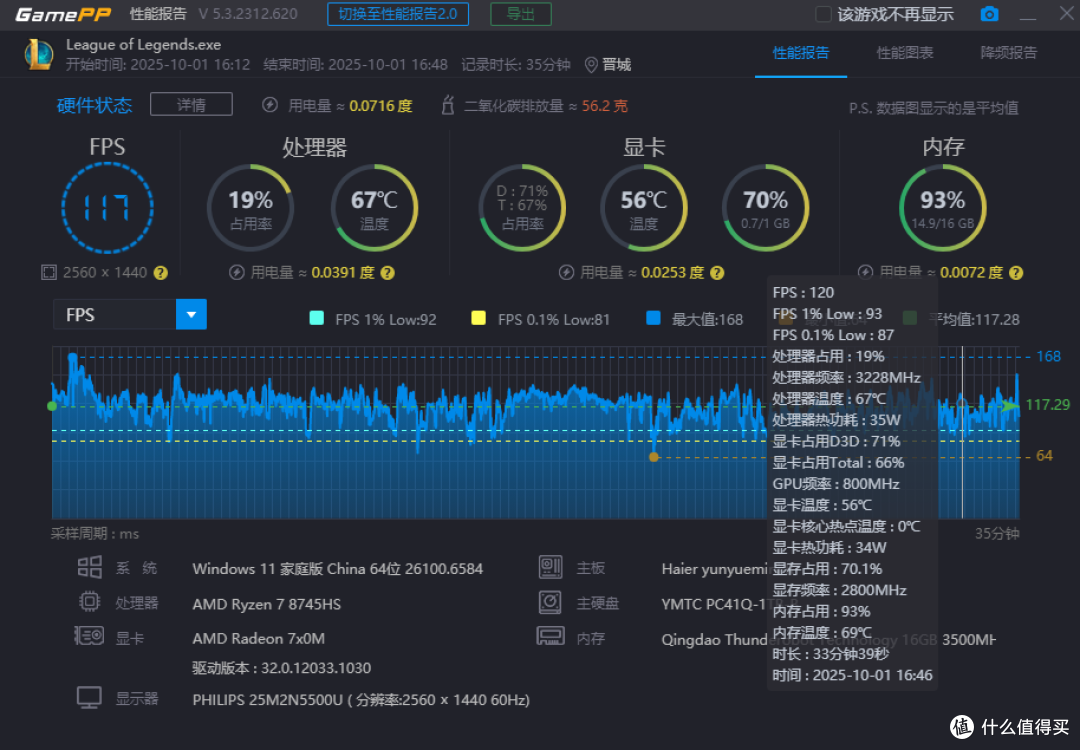Click the CPU usage 19% gauge
Viewport: 1080px width, 750px height.
point(251,208)
